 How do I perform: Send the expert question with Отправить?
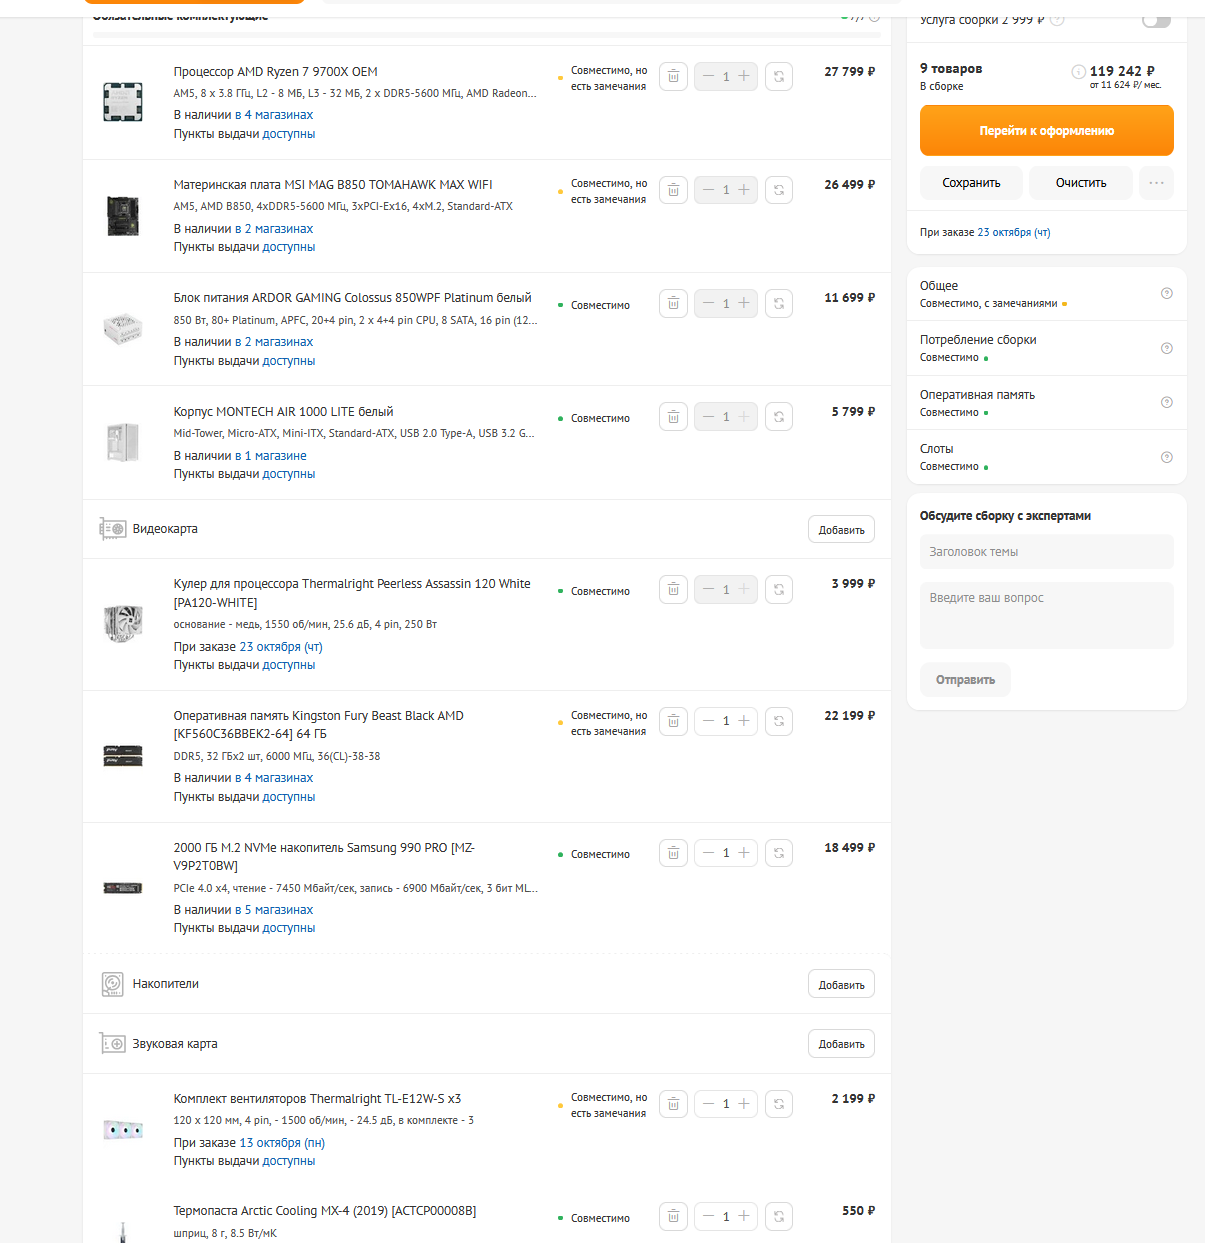pos(965,680)
